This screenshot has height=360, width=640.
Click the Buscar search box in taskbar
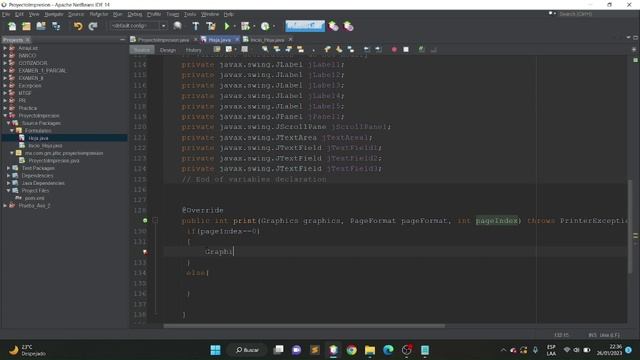point(247,350)
